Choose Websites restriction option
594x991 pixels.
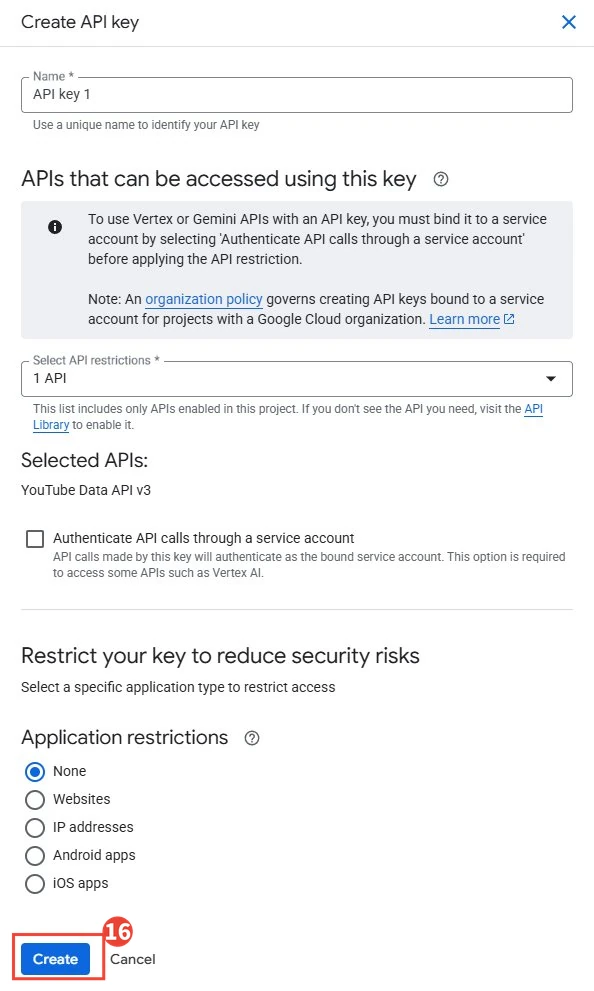(35, 799)
